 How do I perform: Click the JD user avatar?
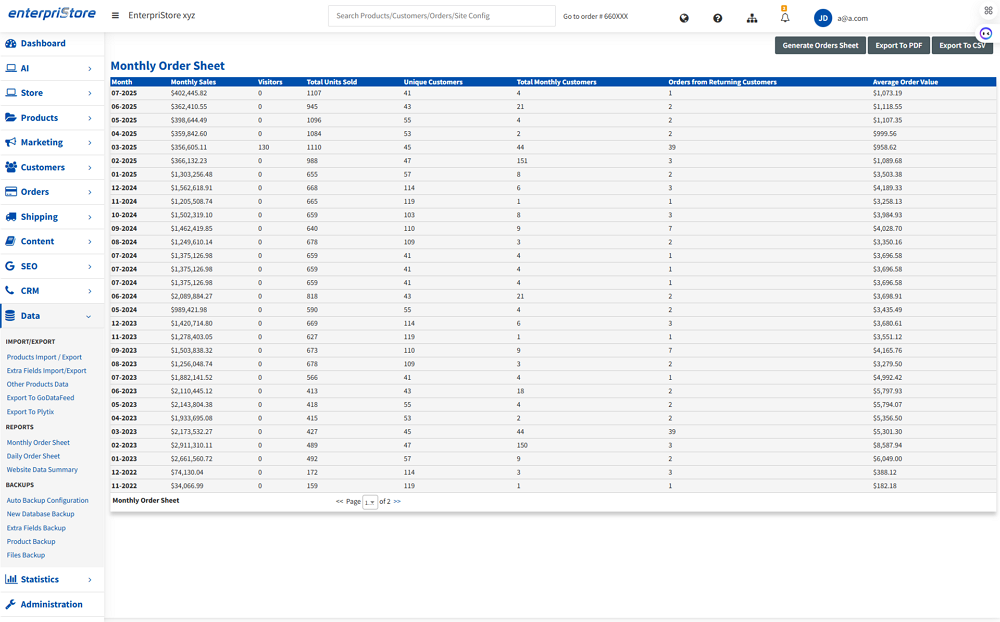(823, 18)
